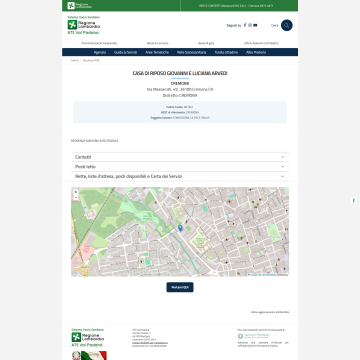Open the Bandi di concorso link
Image resolution: width=360 pixels, height=360 pixels.
(158, 43)
